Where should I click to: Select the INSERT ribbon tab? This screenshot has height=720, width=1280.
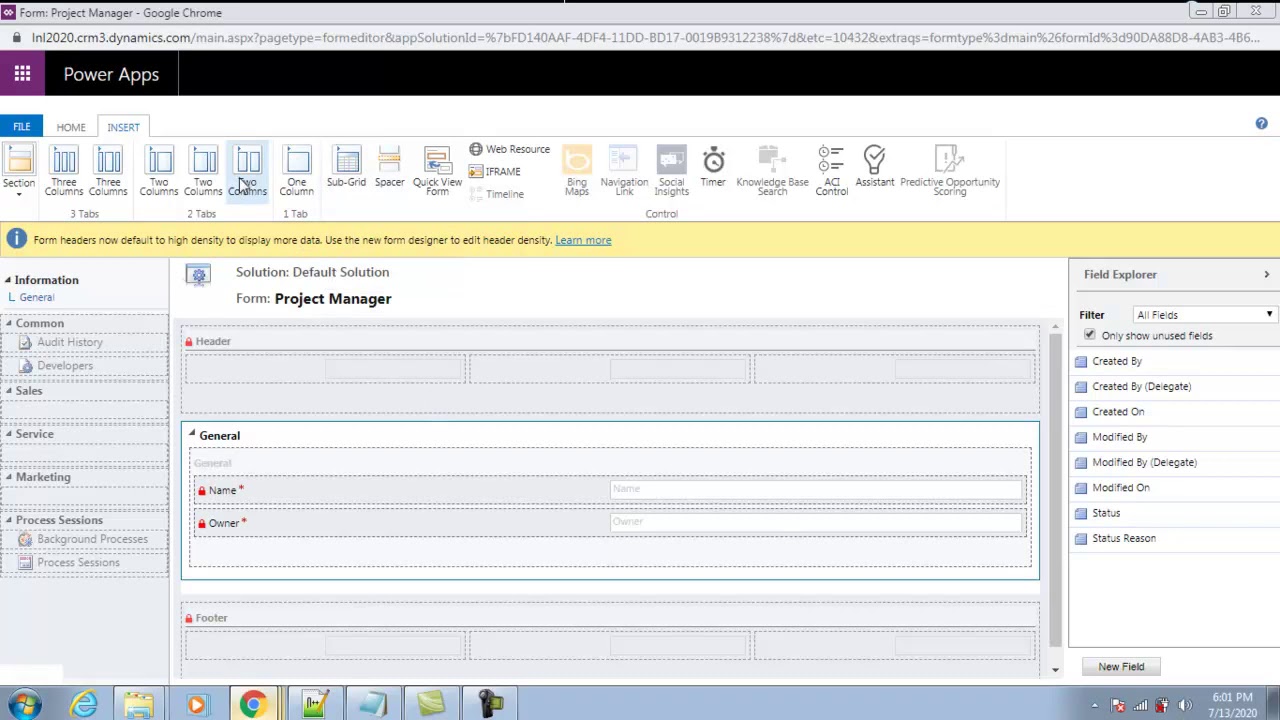[124, 127]
